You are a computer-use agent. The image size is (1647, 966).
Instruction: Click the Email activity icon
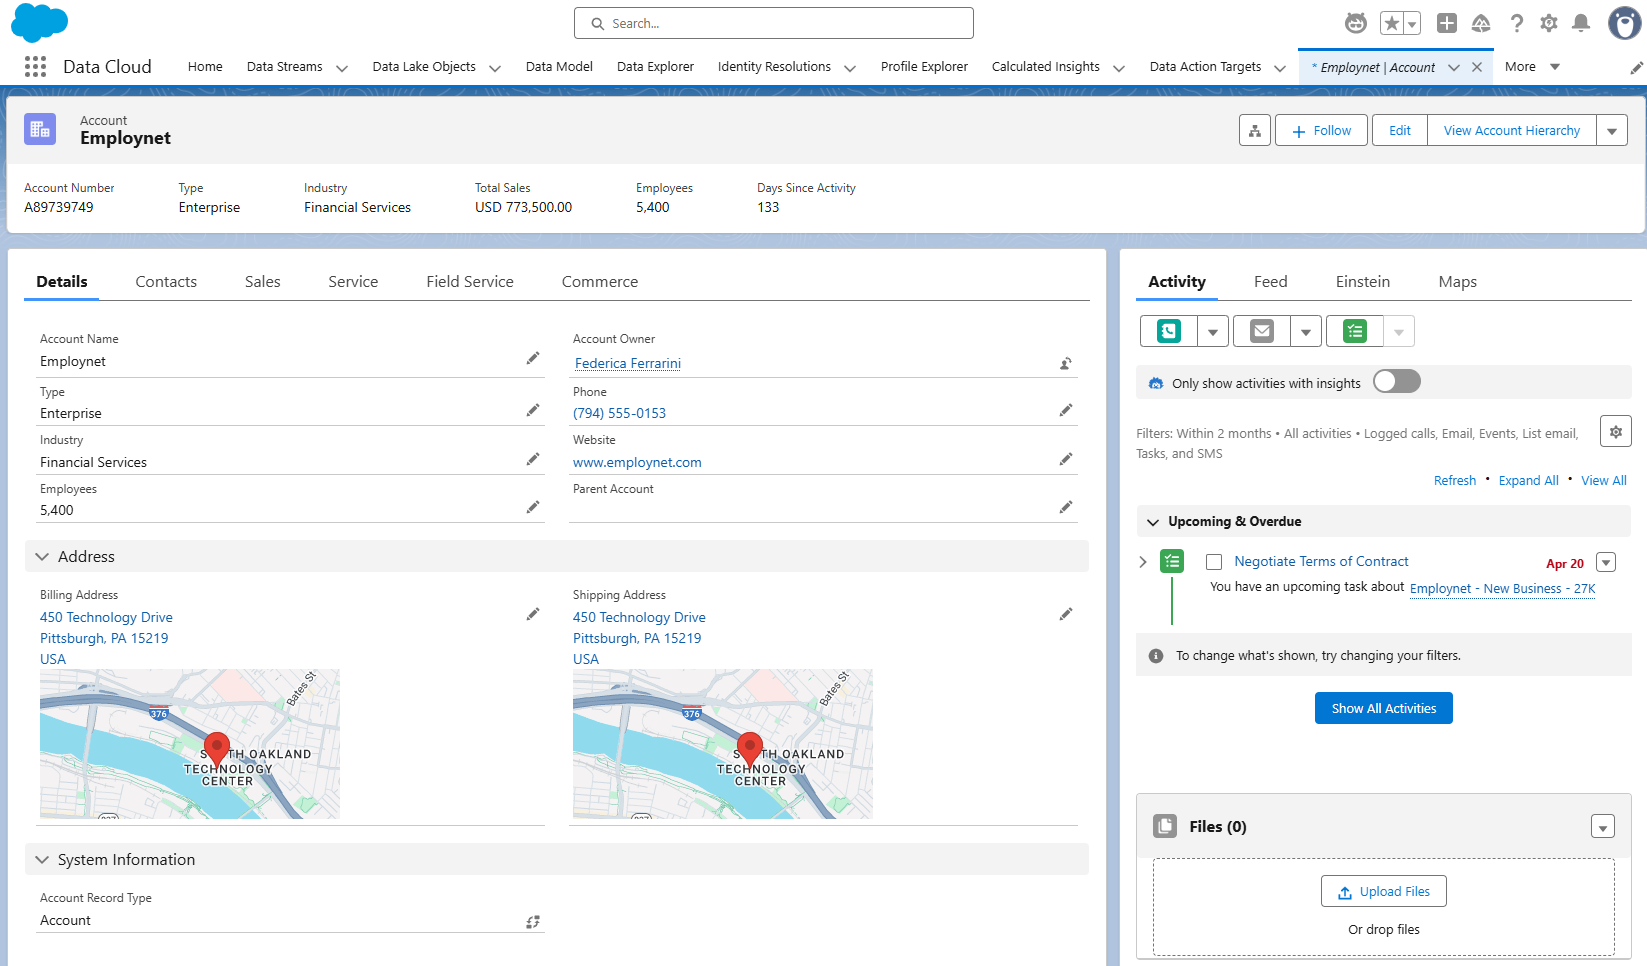click(1262, 331)
